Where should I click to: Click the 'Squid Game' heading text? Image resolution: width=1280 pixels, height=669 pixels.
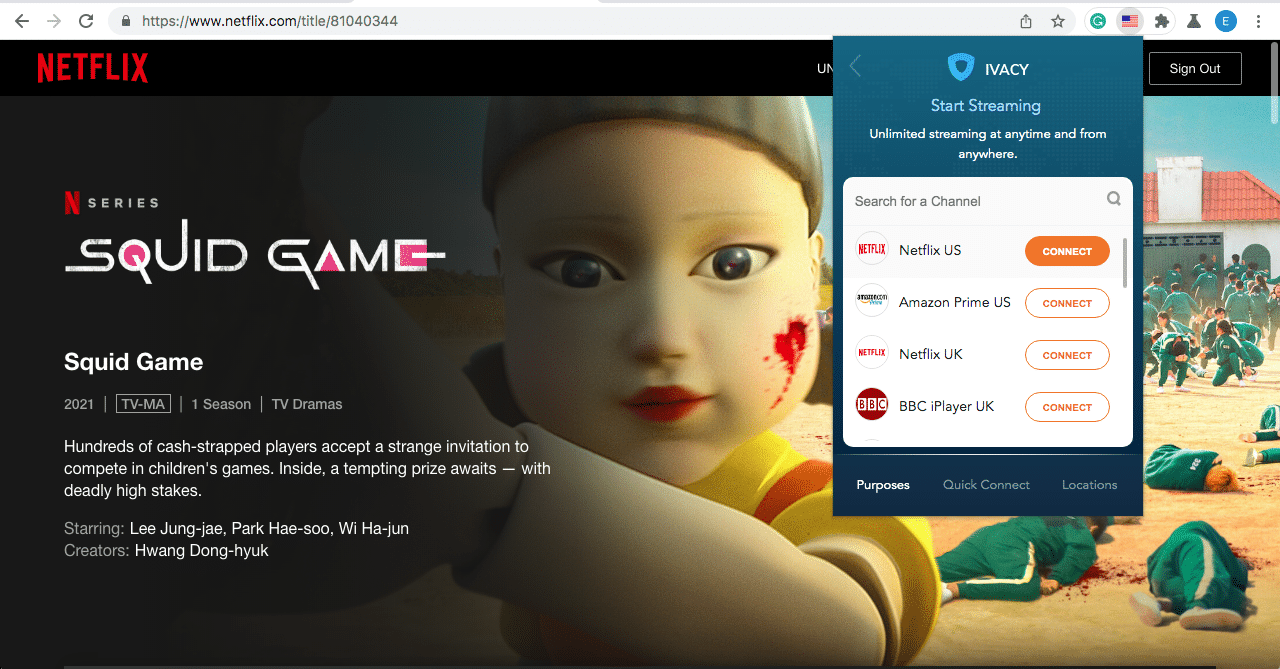[133, 362]
